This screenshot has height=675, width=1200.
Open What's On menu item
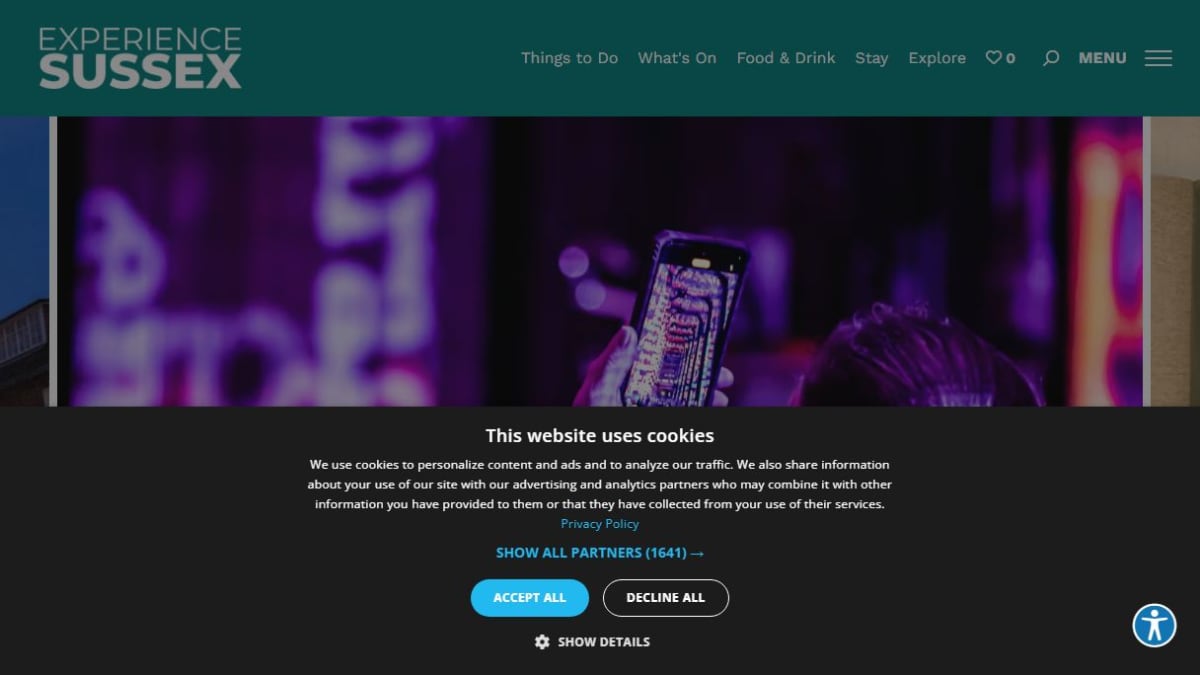tap(677, 58)
